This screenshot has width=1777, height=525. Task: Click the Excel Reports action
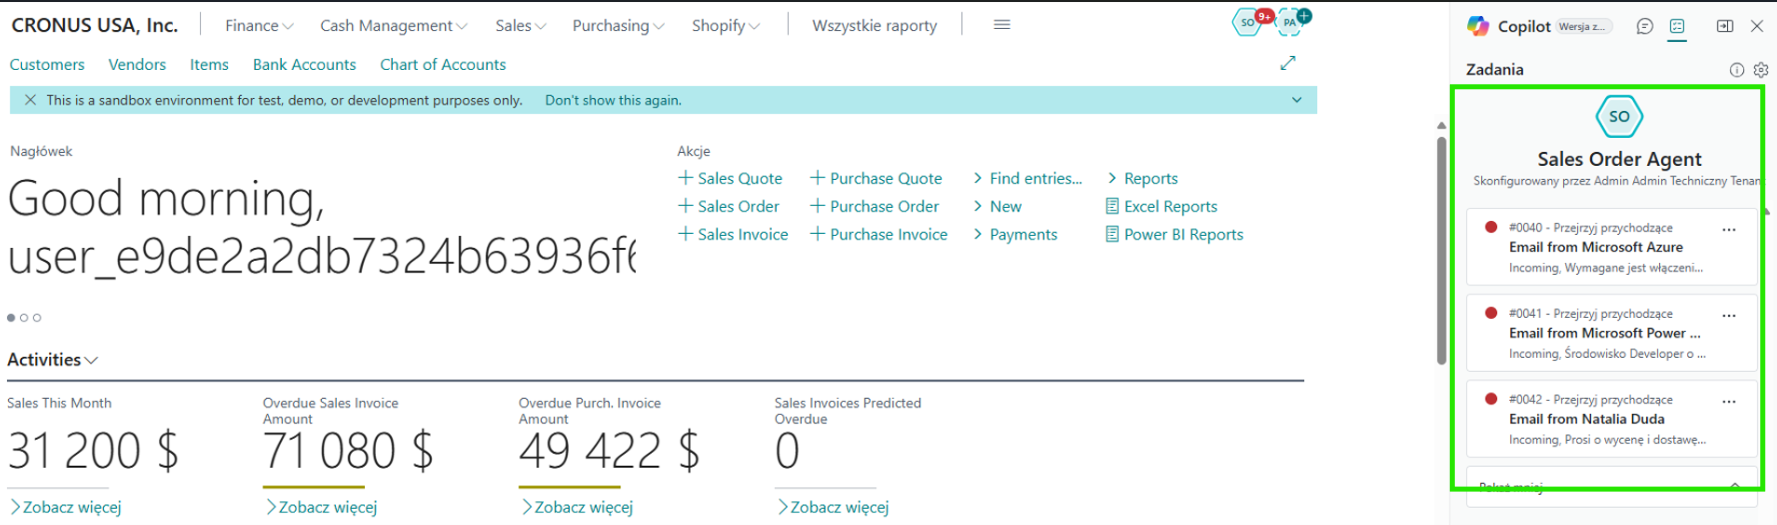click(1161, 206)
